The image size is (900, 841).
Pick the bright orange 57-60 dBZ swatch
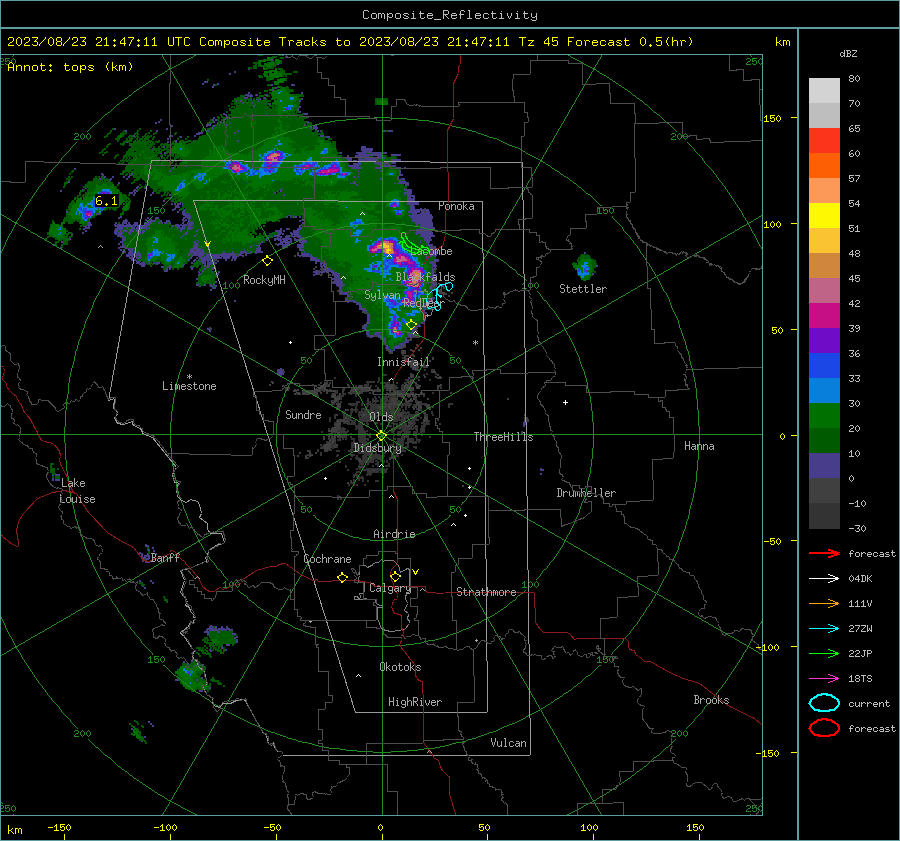tap(824, 166)
